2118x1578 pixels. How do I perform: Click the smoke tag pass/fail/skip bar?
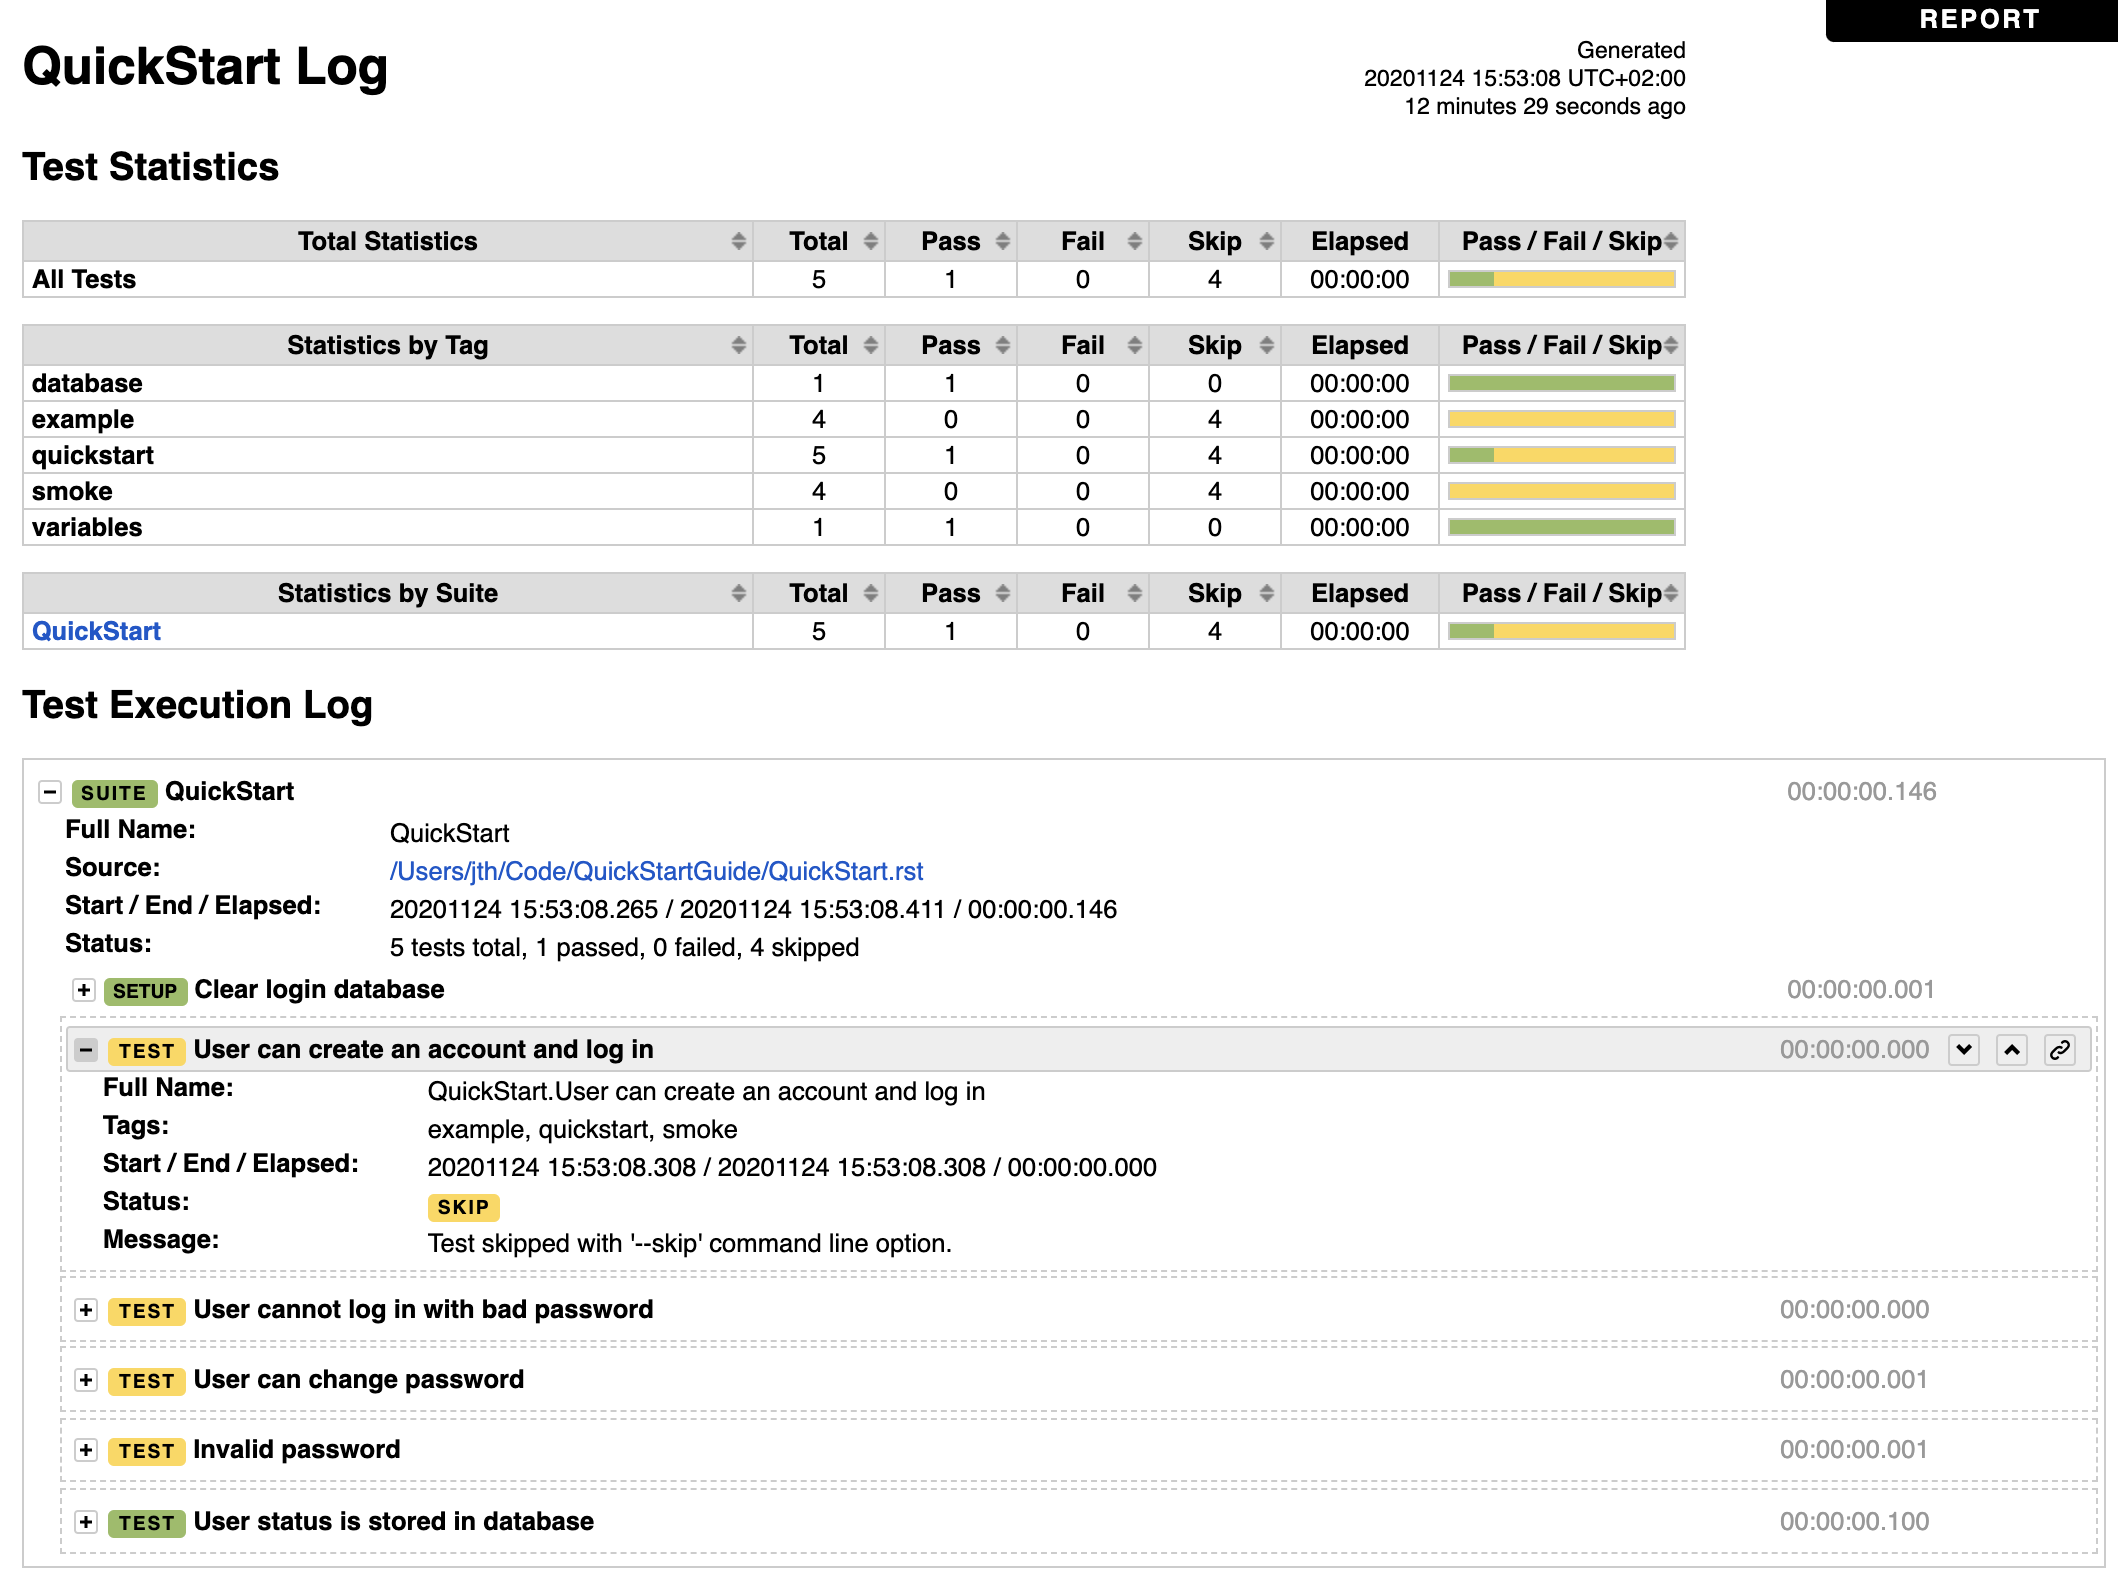1560,490
